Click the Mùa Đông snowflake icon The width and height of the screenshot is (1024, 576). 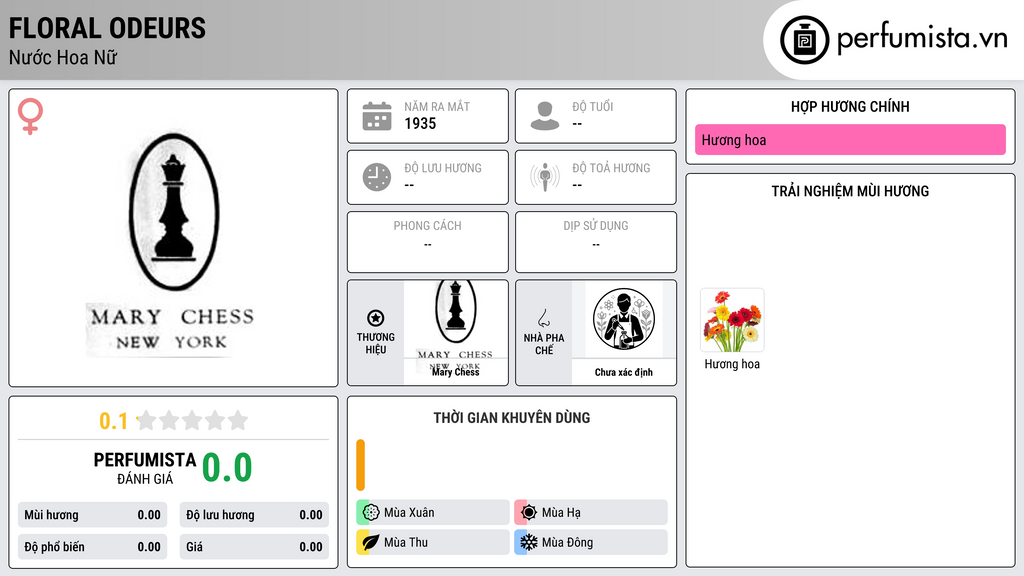coord(528,542)
